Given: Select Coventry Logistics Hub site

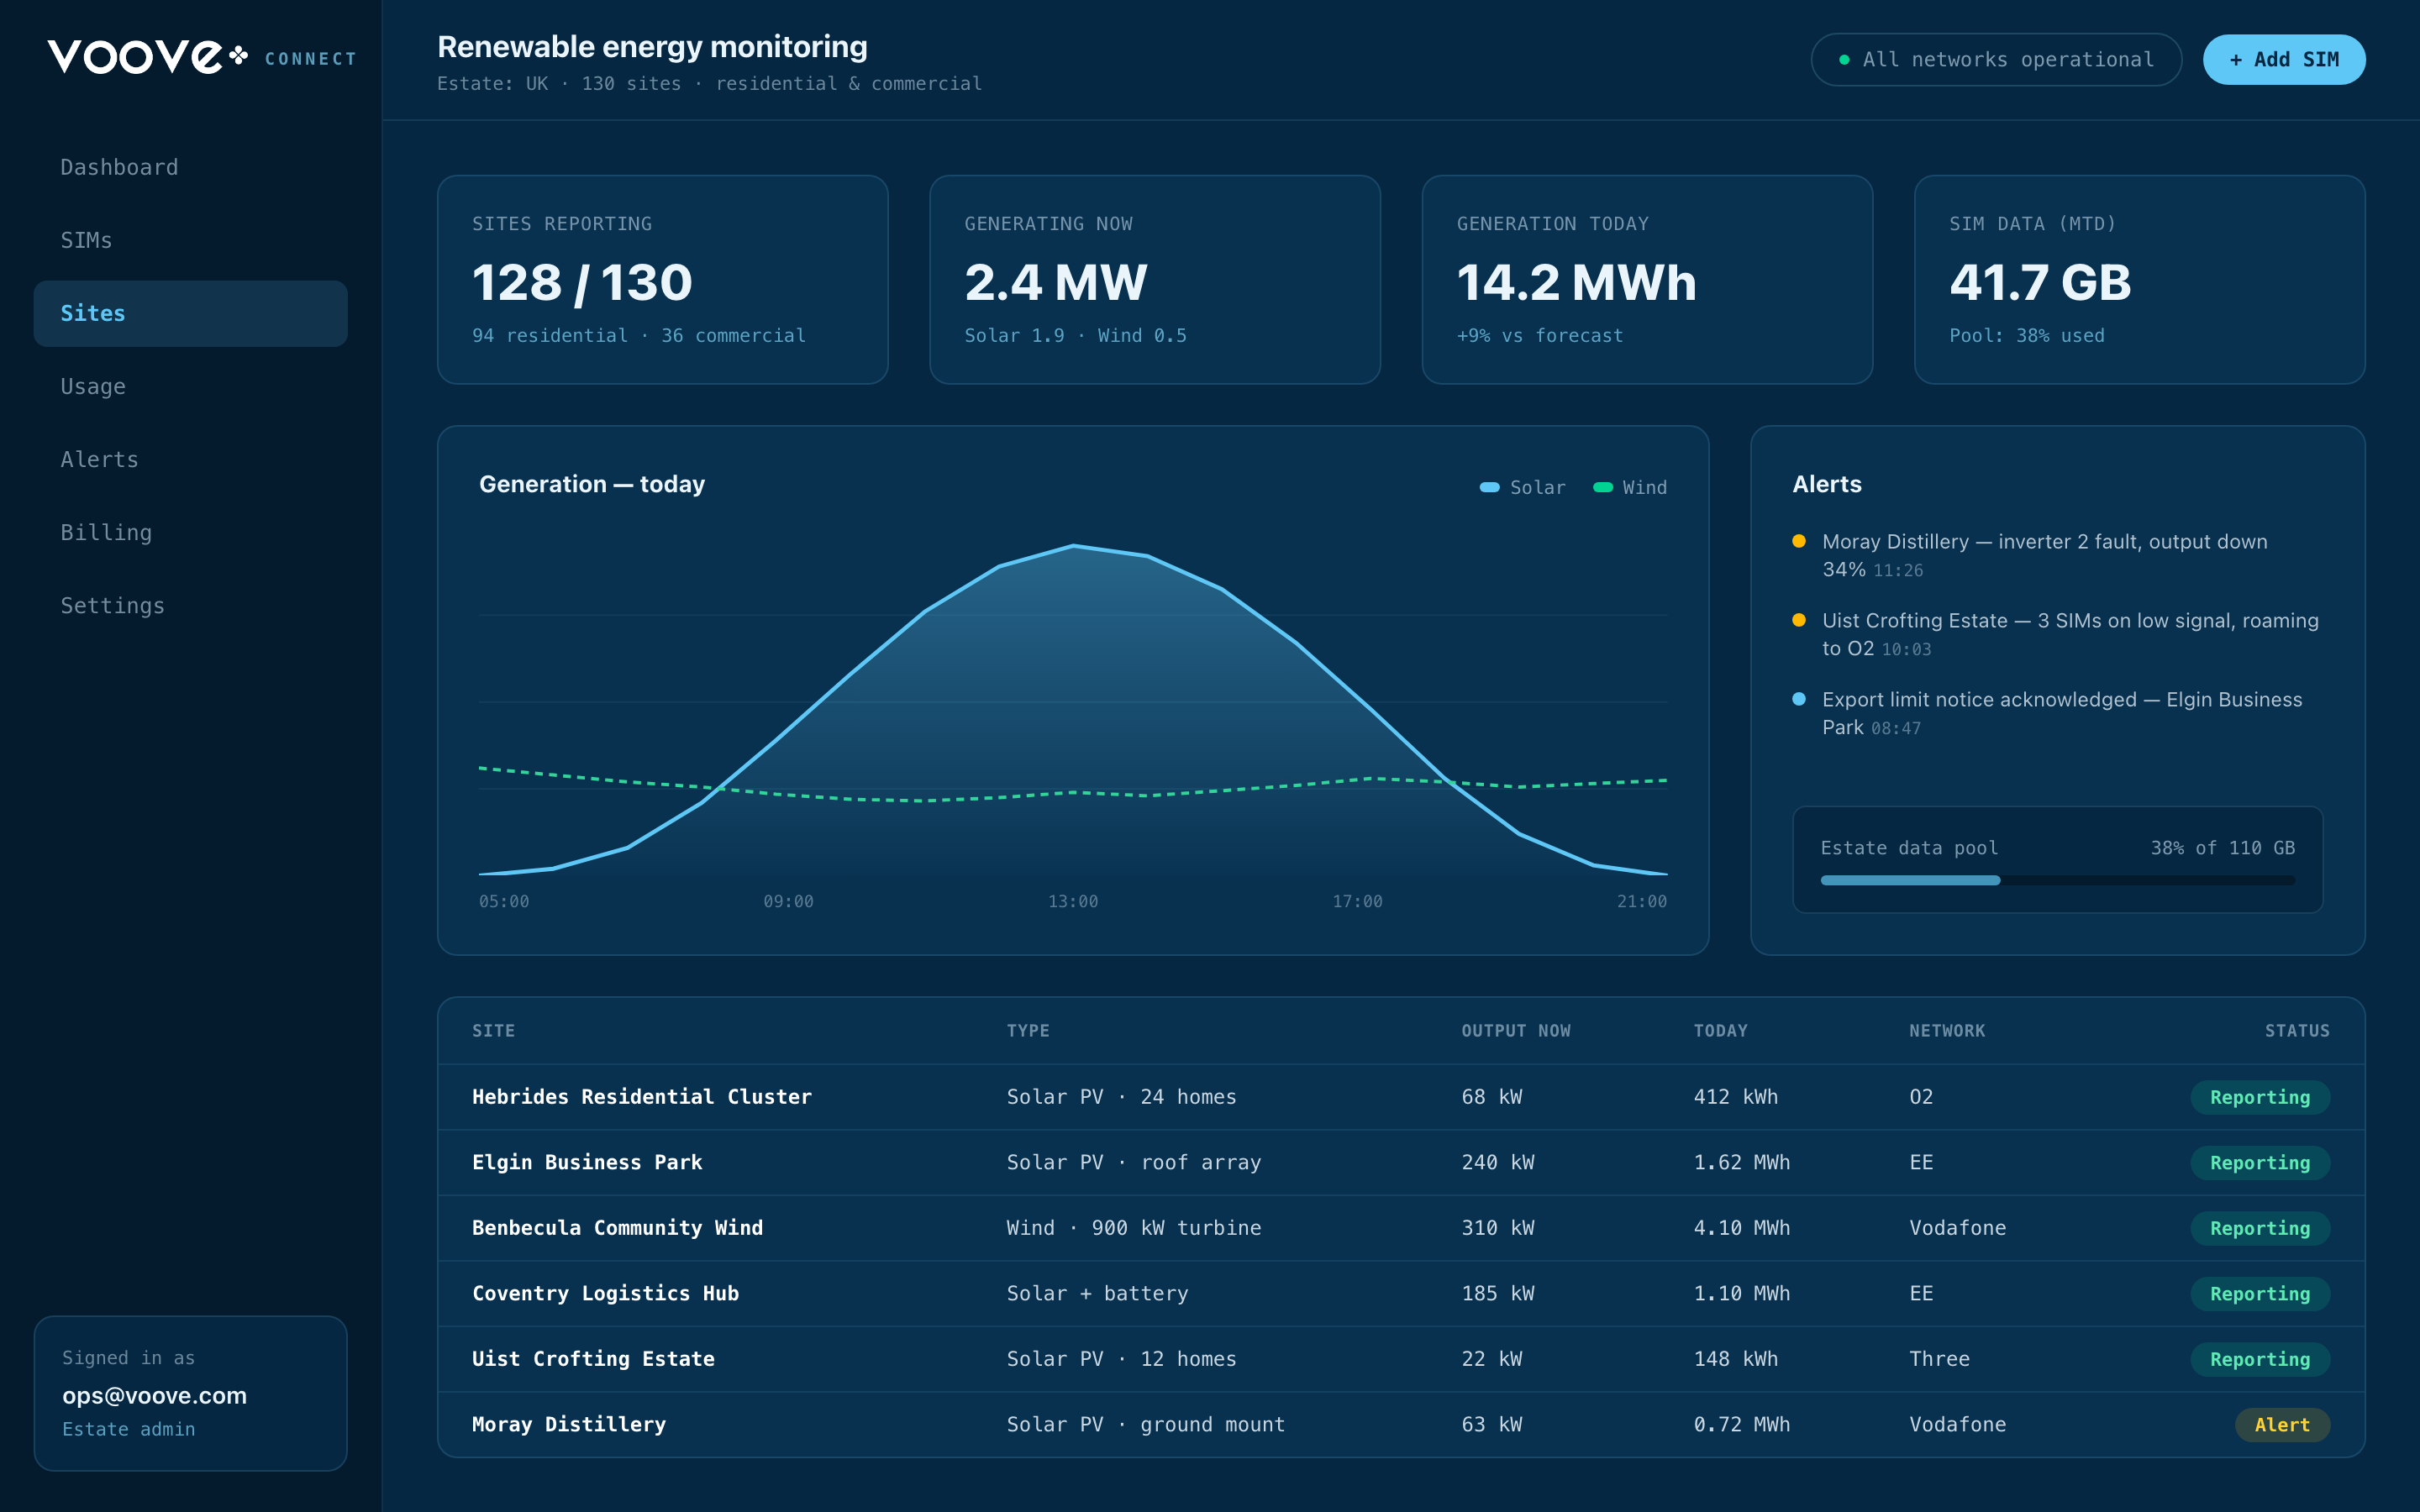Looking at the screenshot, I should coord(1401,1294).
